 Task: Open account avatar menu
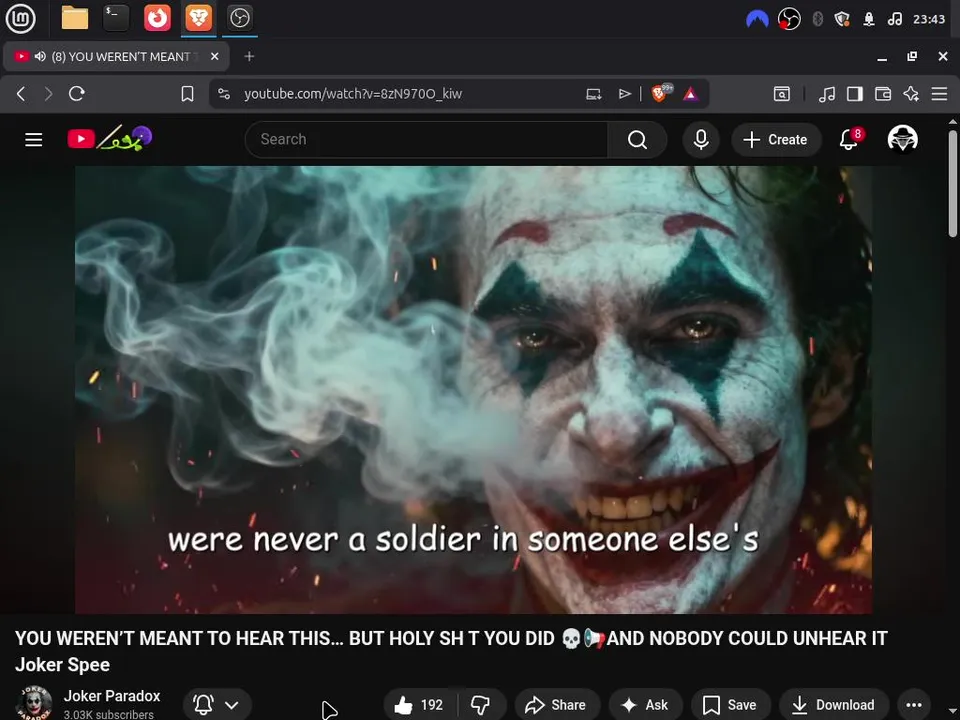coord(902,139)
